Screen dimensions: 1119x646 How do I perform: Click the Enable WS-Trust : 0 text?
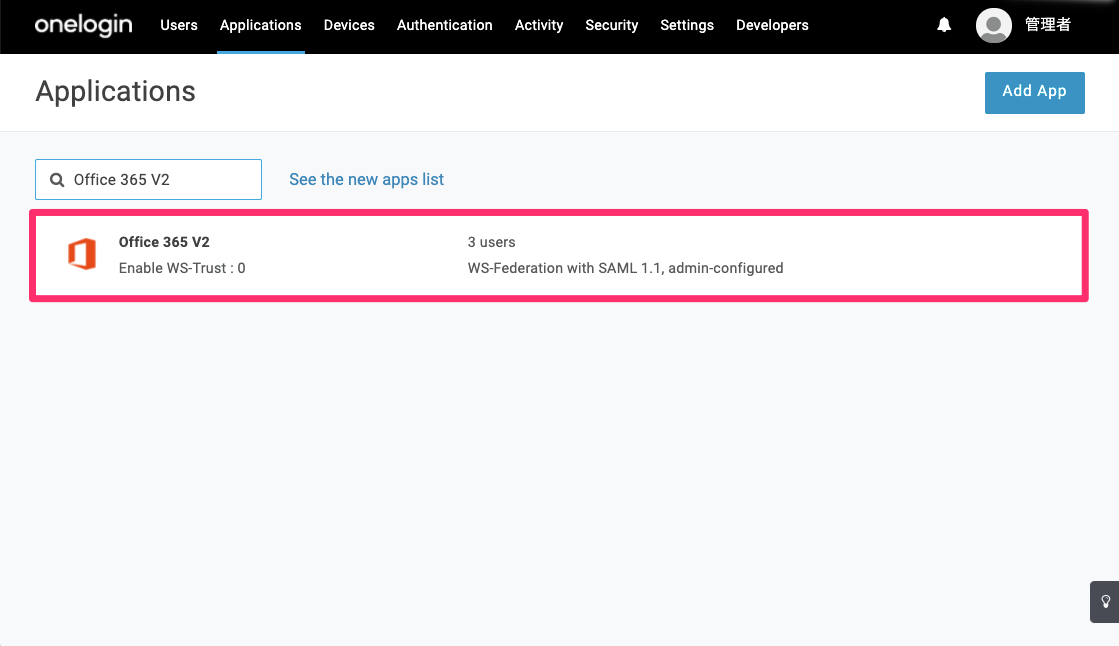182,268
